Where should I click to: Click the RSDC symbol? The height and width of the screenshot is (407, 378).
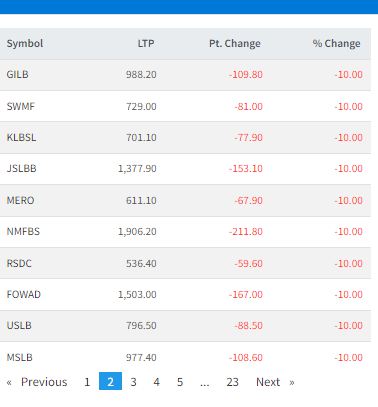point(19,263)
